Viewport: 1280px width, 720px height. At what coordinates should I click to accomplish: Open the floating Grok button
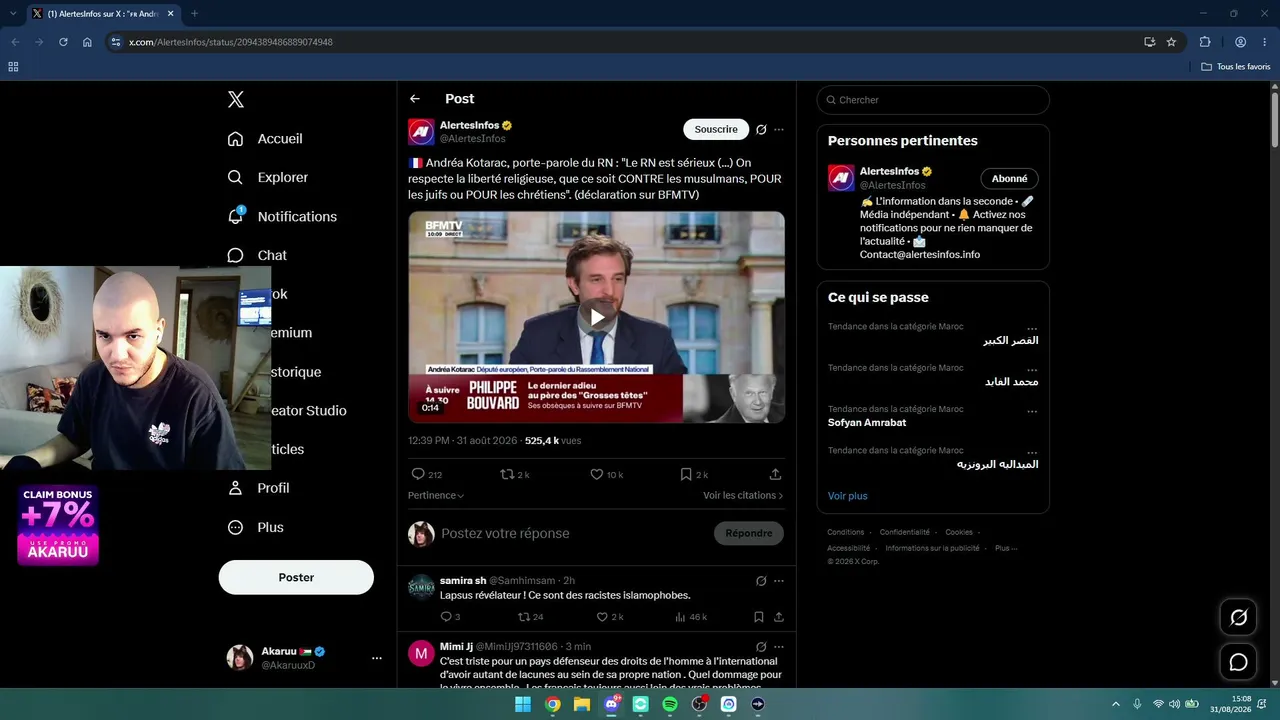point(1238,617)
